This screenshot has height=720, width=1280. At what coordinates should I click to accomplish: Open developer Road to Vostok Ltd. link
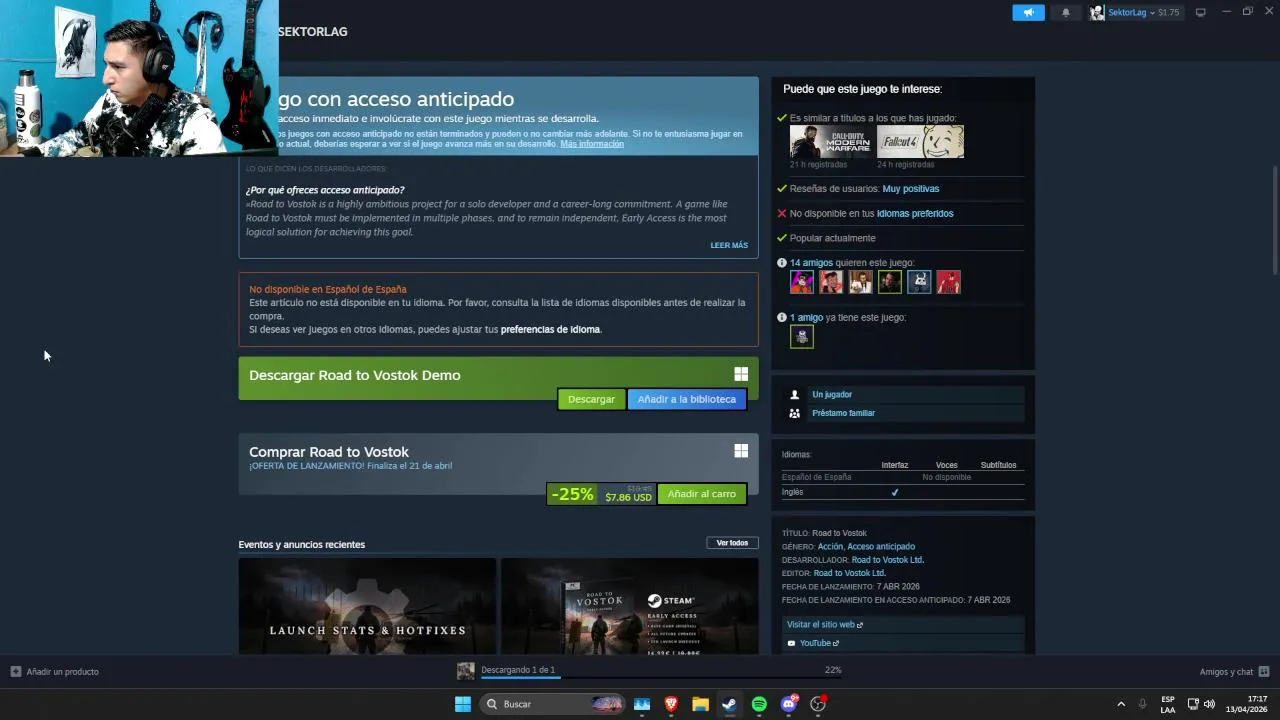pyautogui.click(x=888, y=560)
